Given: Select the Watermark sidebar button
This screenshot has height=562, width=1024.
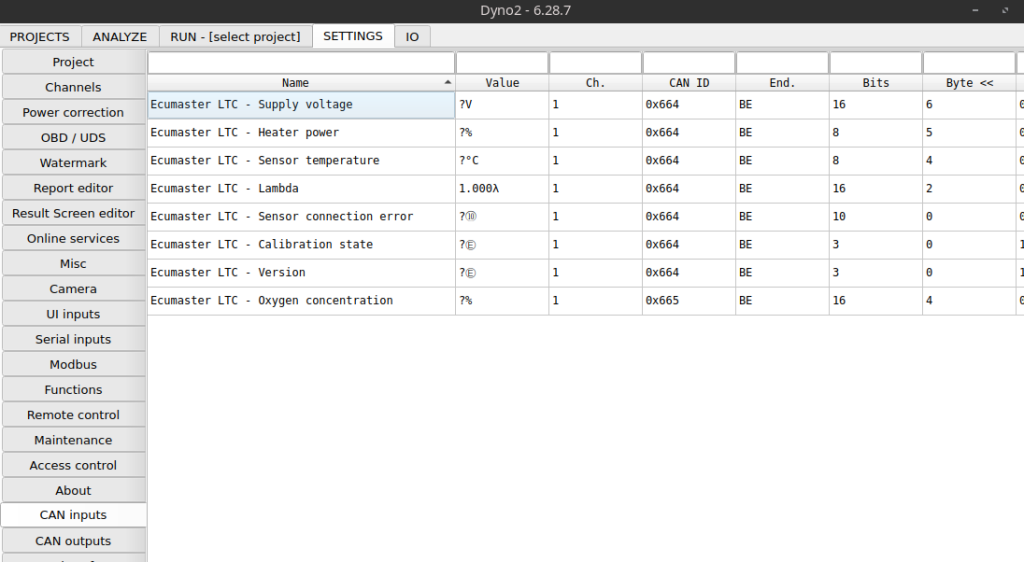Looking at the screenshot, I should 73,163.
